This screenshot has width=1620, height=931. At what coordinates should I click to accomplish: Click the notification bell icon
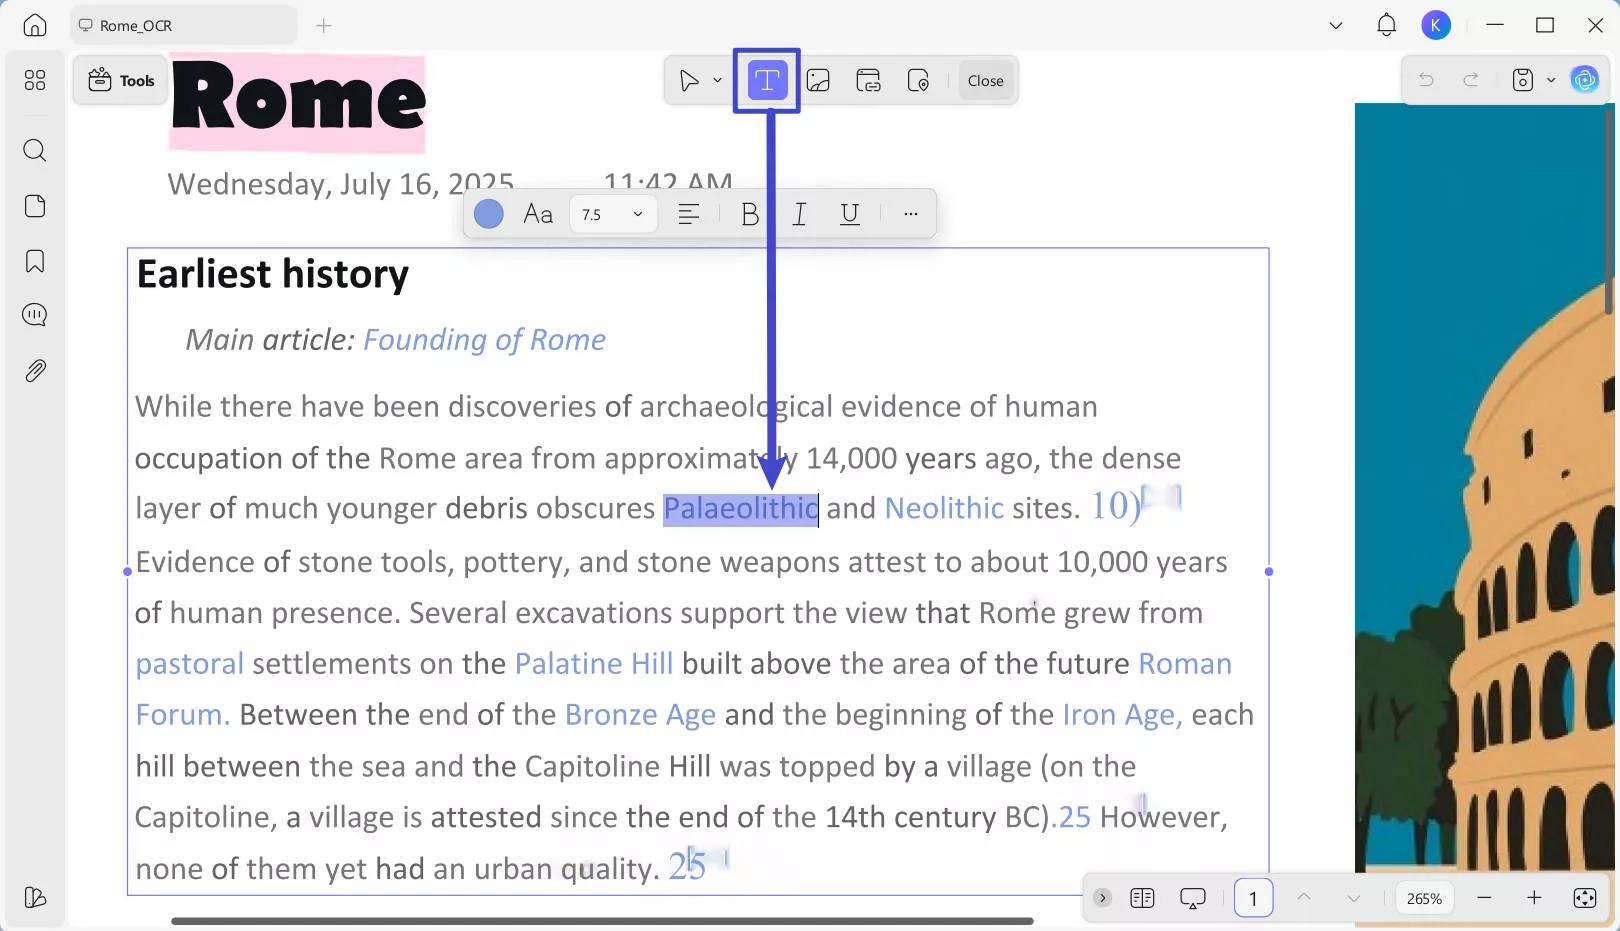[x=1386, y=26]
